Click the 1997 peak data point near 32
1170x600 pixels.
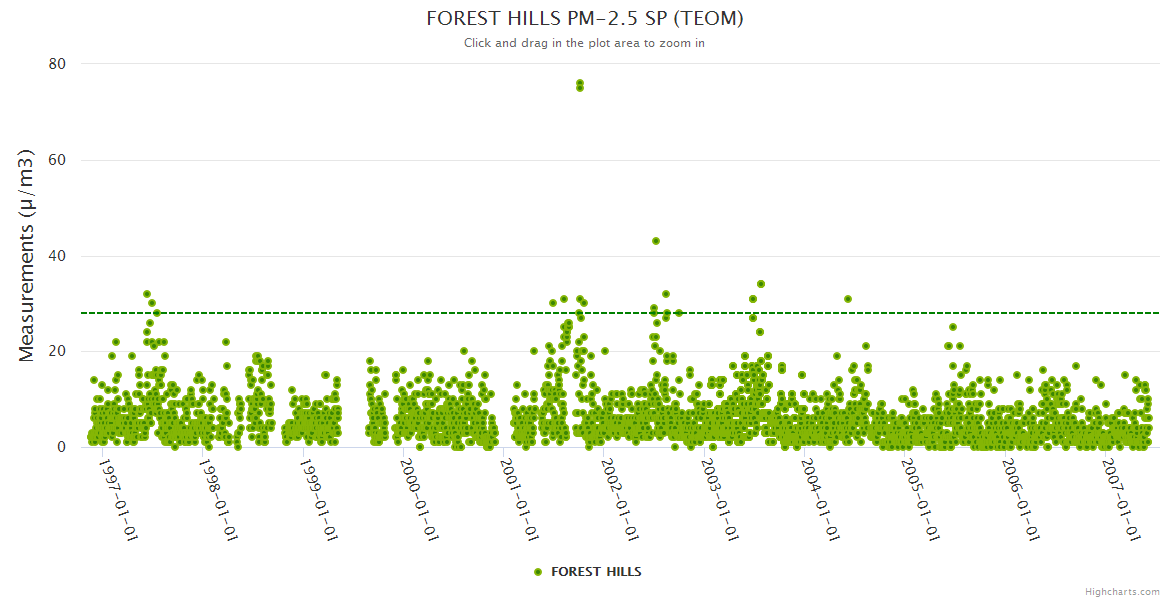pyautogui.click(x=147, y=294)
